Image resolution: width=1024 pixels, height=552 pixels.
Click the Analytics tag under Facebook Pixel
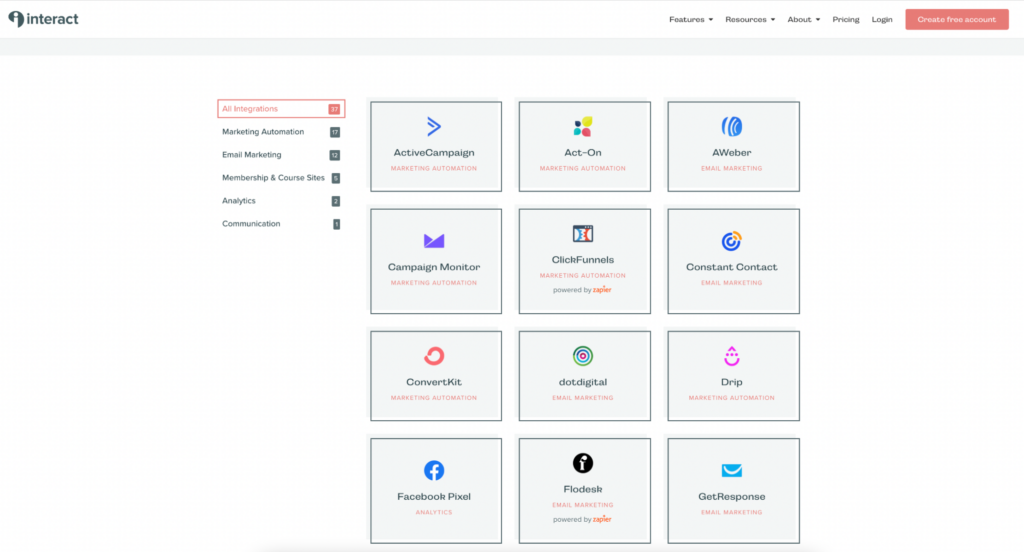pos(434,513)
